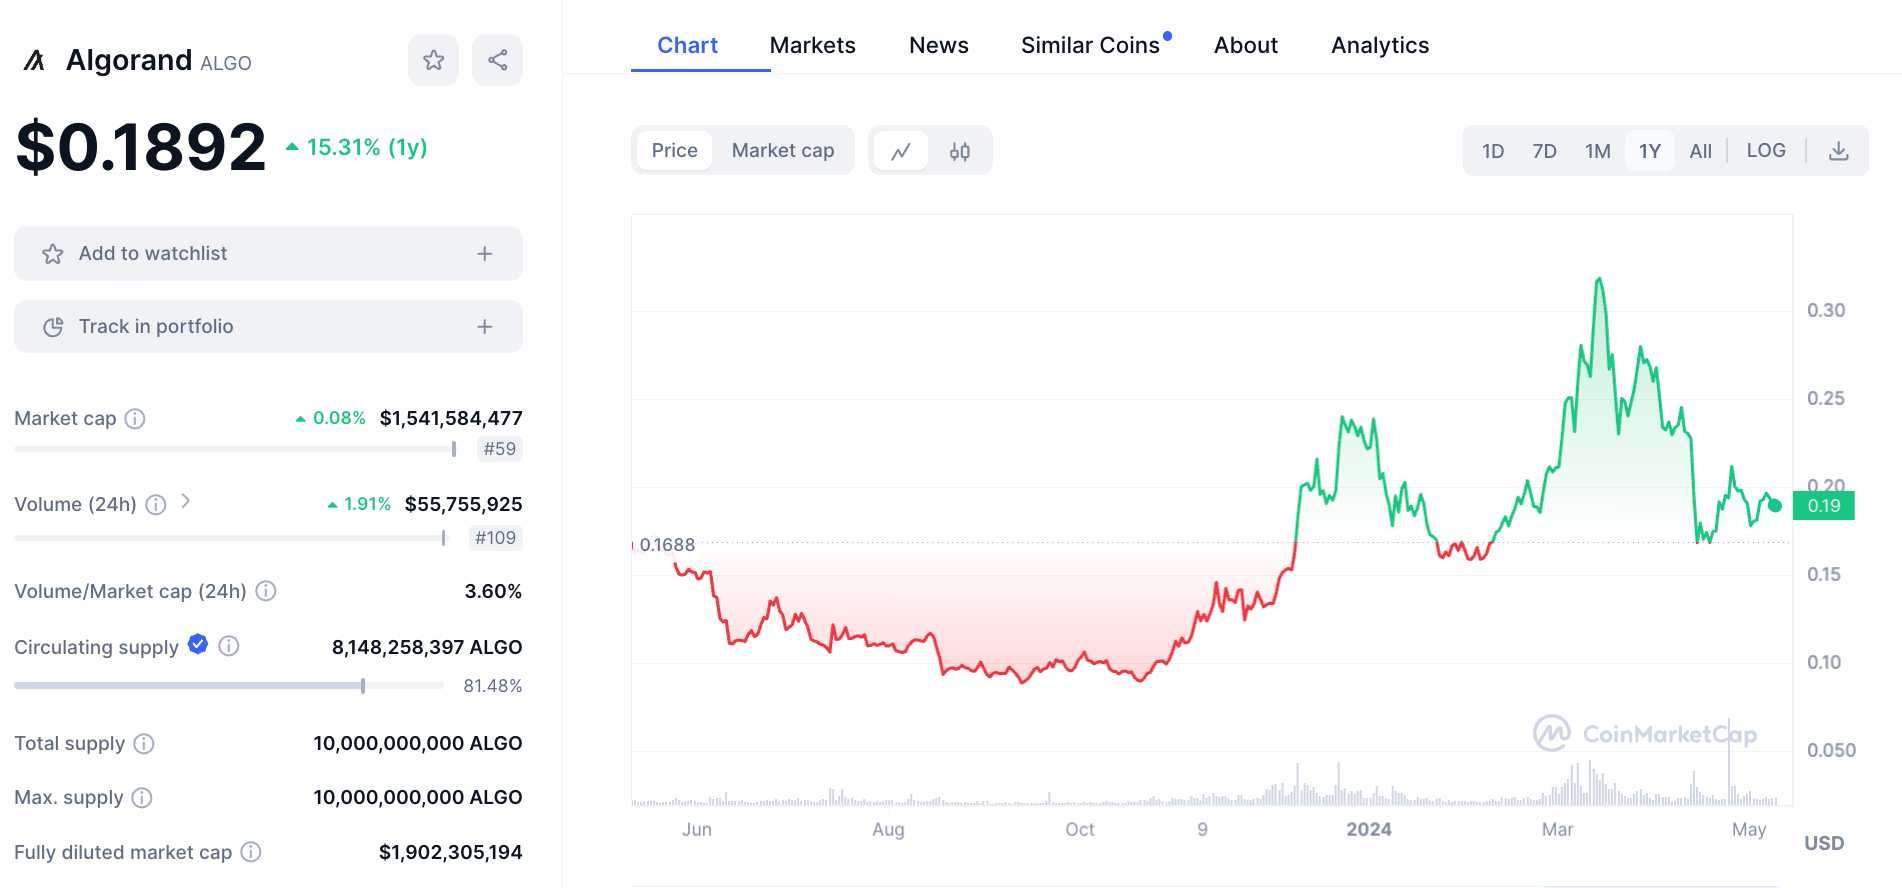This screenshot has height=888, width=1902.
Task: Toggle LOG scale on chart
Action: (x=1765, y=151)
